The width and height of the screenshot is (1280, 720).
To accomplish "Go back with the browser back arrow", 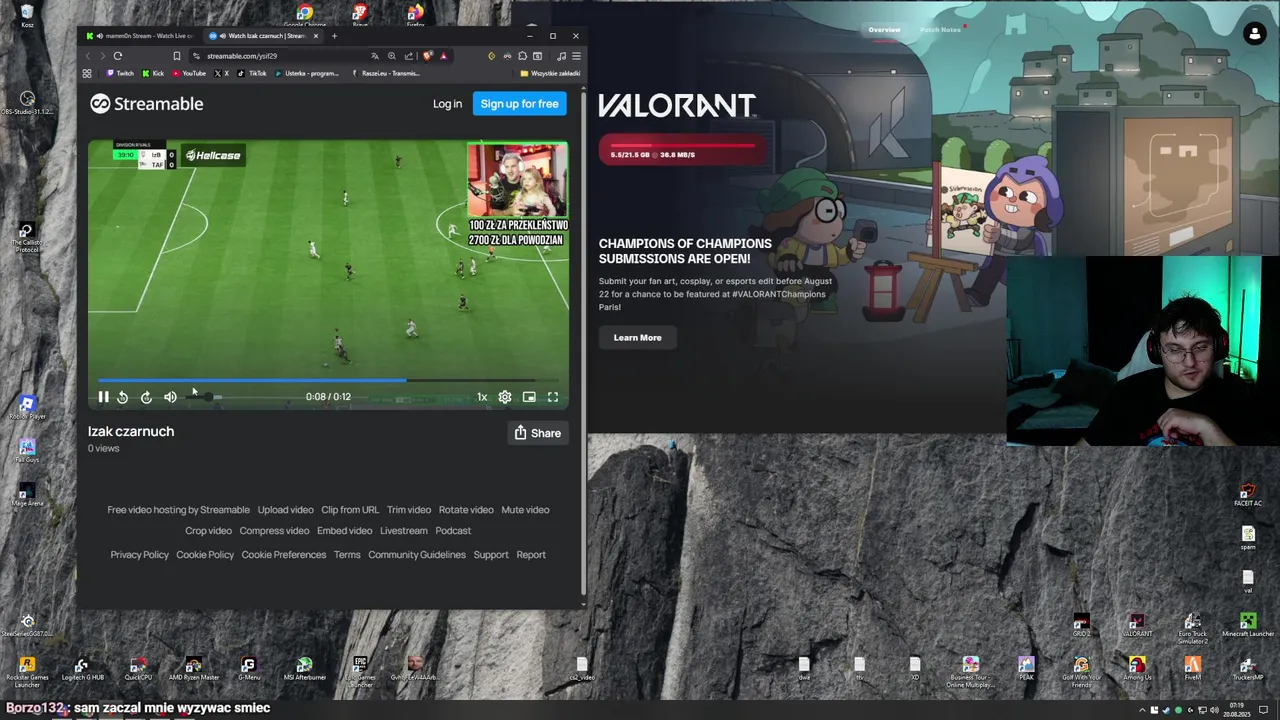I will click(88, 56).
